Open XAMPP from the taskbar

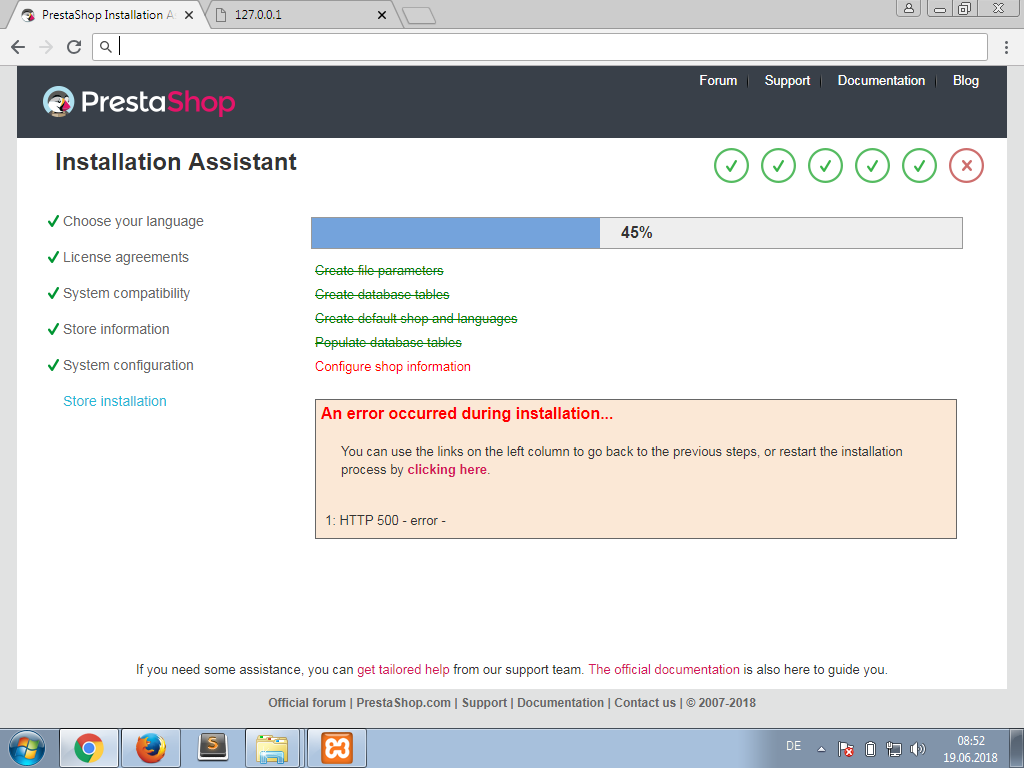point(336,748)
